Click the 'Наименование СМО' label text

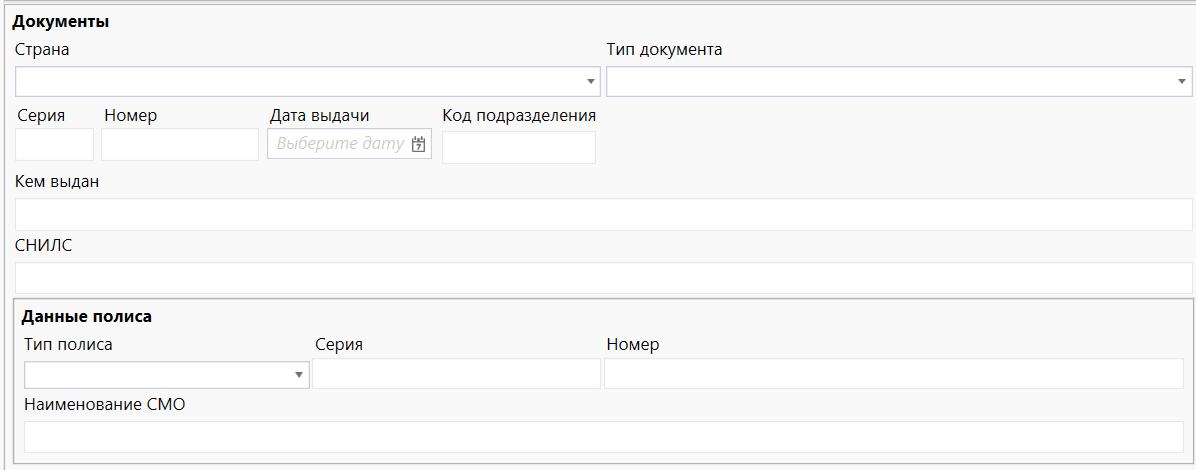105,405
